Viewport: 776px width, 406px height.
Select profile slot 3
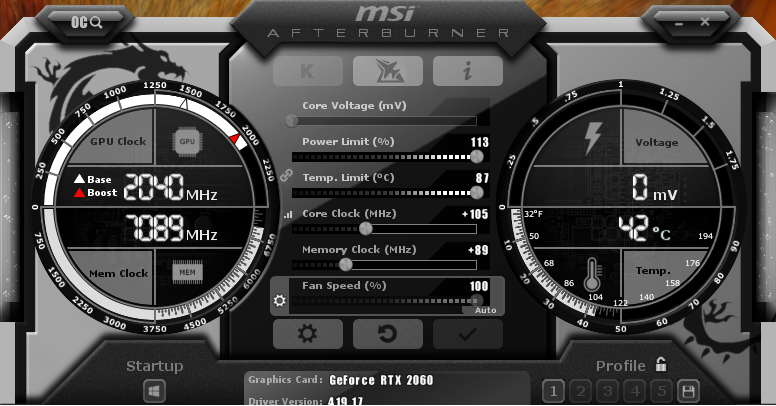(x=607, y=391)
